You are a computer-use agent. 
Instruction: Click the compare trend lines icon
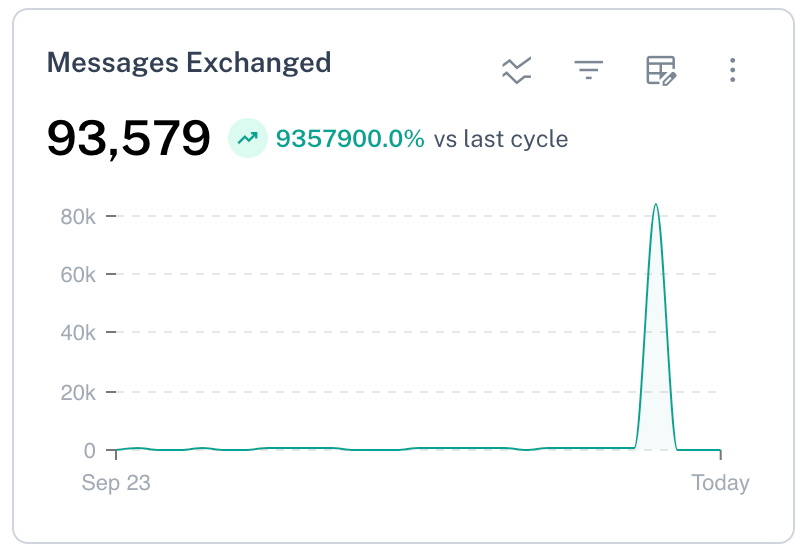(516, 70)
